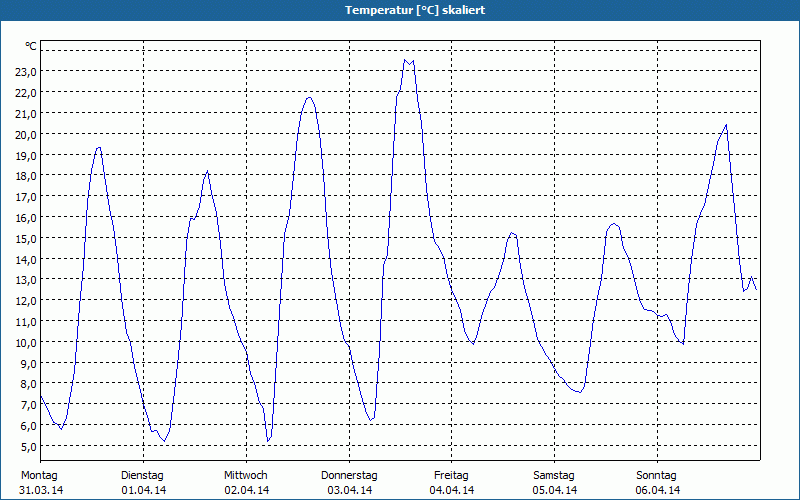Screen dimensions: 800x500
Task: Click the Mittwoch temperature peak near 21.7°C
Action: pos(309,97)
